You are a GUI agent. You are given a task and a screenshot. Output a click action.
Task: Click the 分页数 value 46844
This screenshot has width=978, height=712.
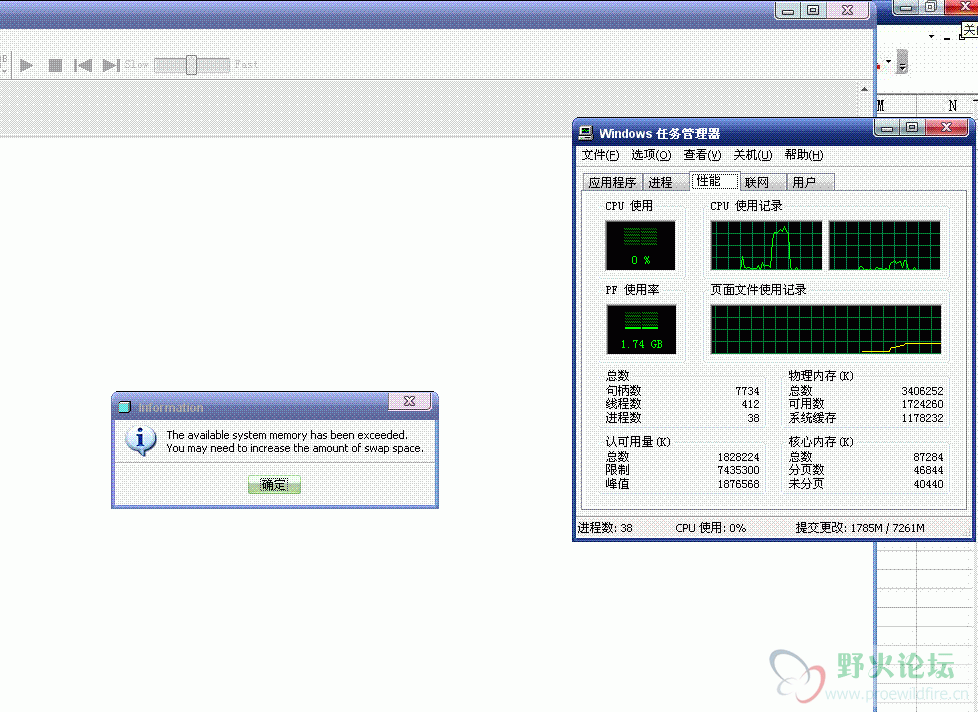928,470
